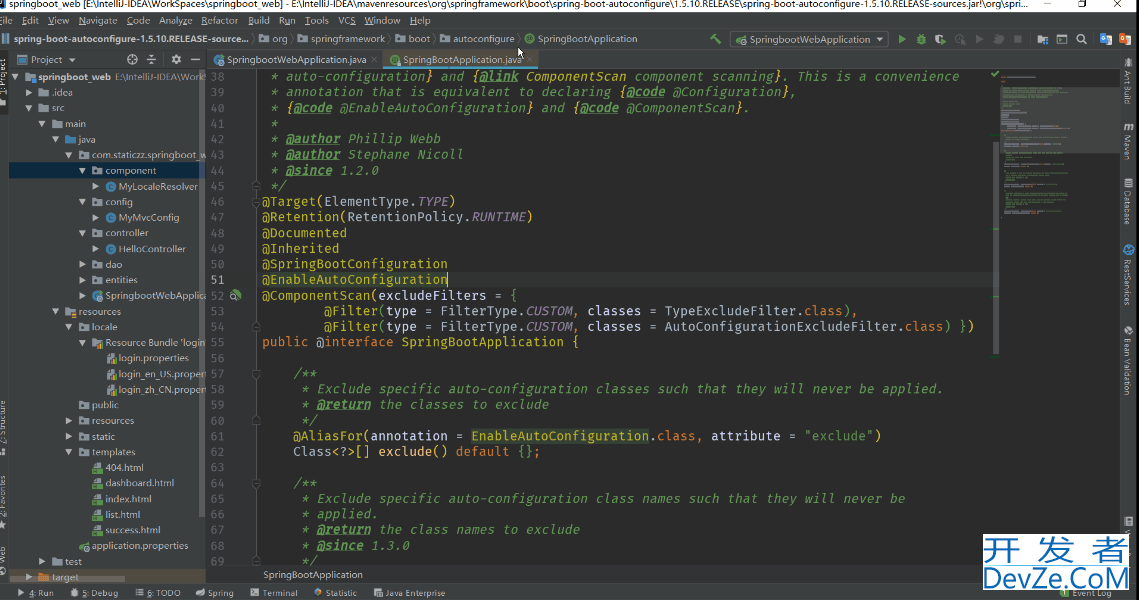The width and height of the screenshot is (1139, 600).
Task: Open the Analyze menu
Action: pyautogui.click(x=176, y=20)
